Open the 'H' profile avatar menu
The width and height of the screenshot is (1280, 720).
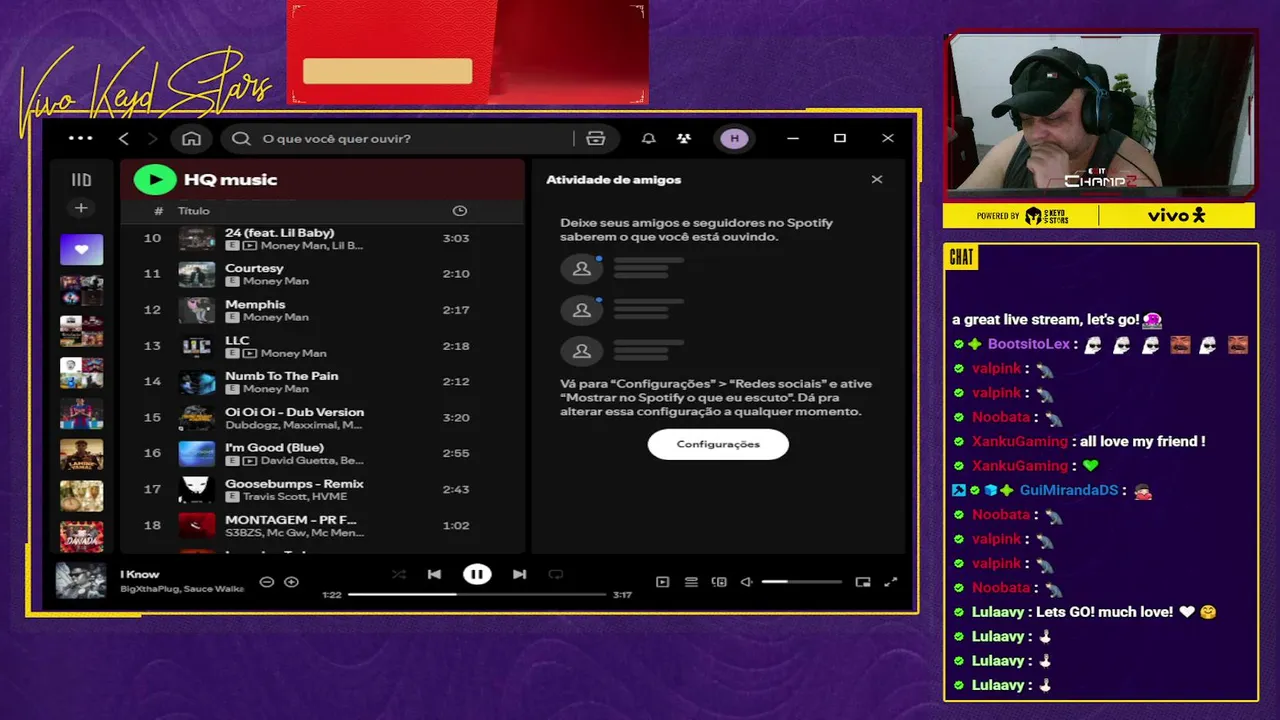[x=734, y=139]
